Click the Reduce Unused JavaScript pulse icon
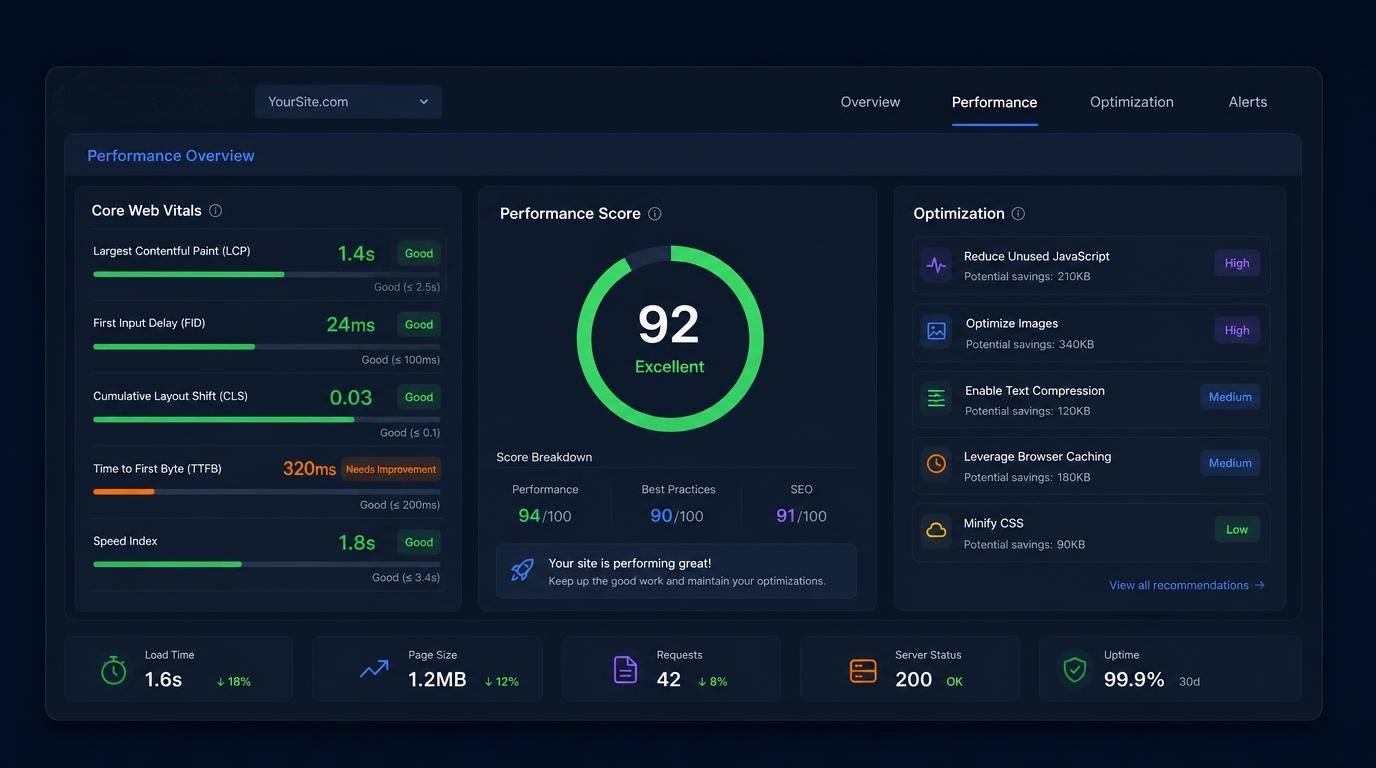The image size is (1376, 768). [936, 265]
